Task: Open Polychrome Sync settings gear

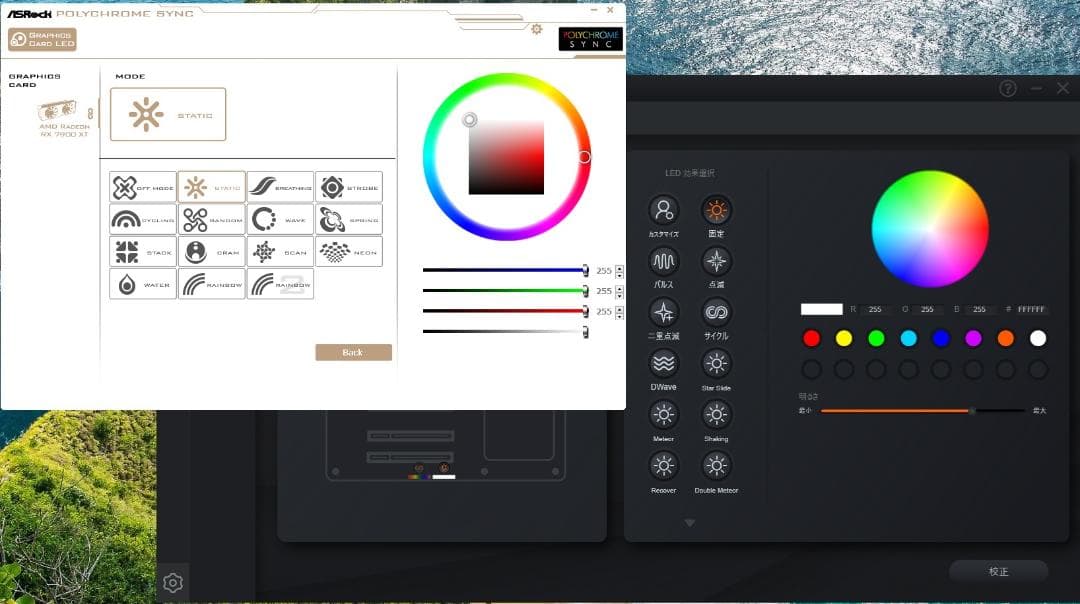Action: 537,29
